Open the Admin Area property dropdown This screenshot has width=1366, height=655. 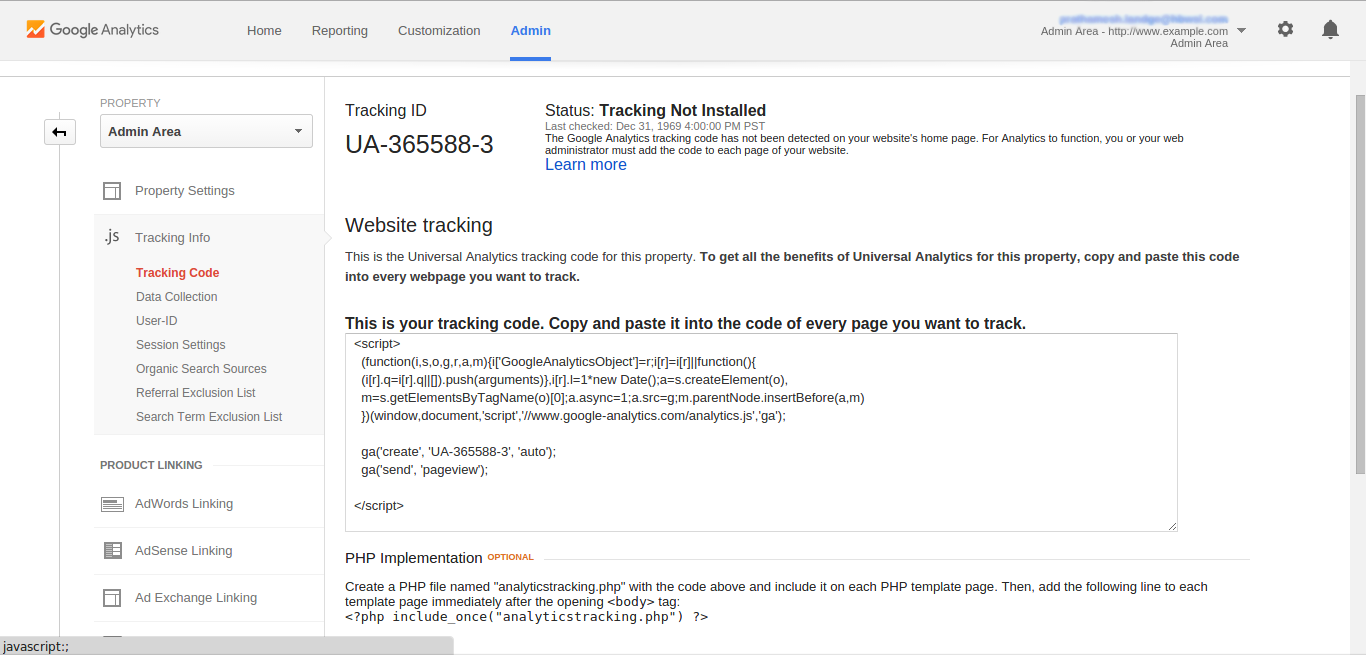click(206, 131)
